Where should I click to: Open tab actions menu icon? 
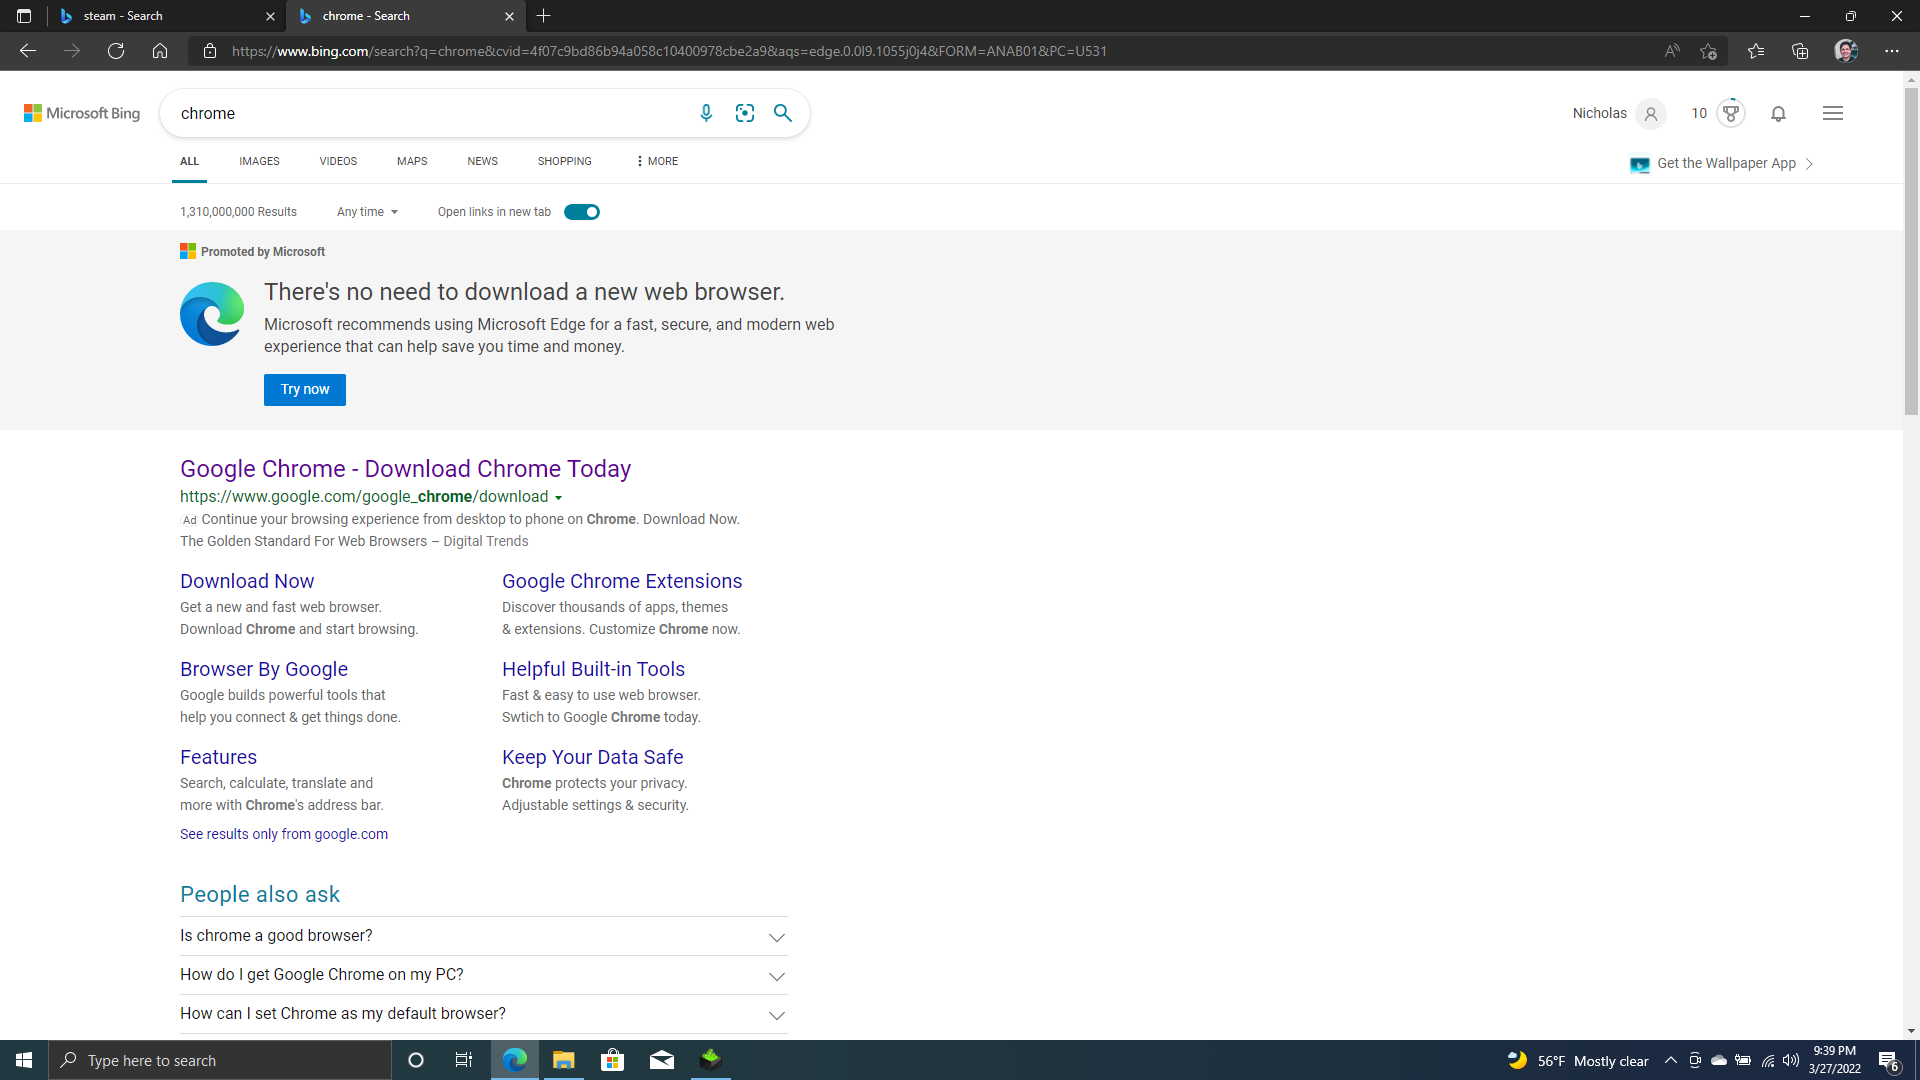tap(24, 16)
